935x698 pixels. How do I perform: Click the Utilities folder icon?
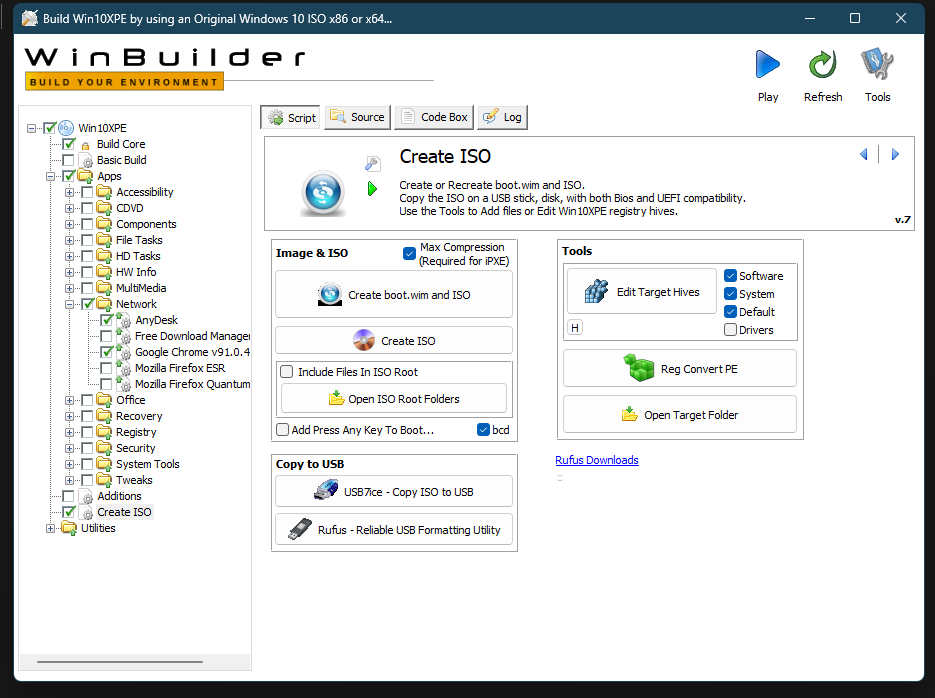tap(69, 528)
